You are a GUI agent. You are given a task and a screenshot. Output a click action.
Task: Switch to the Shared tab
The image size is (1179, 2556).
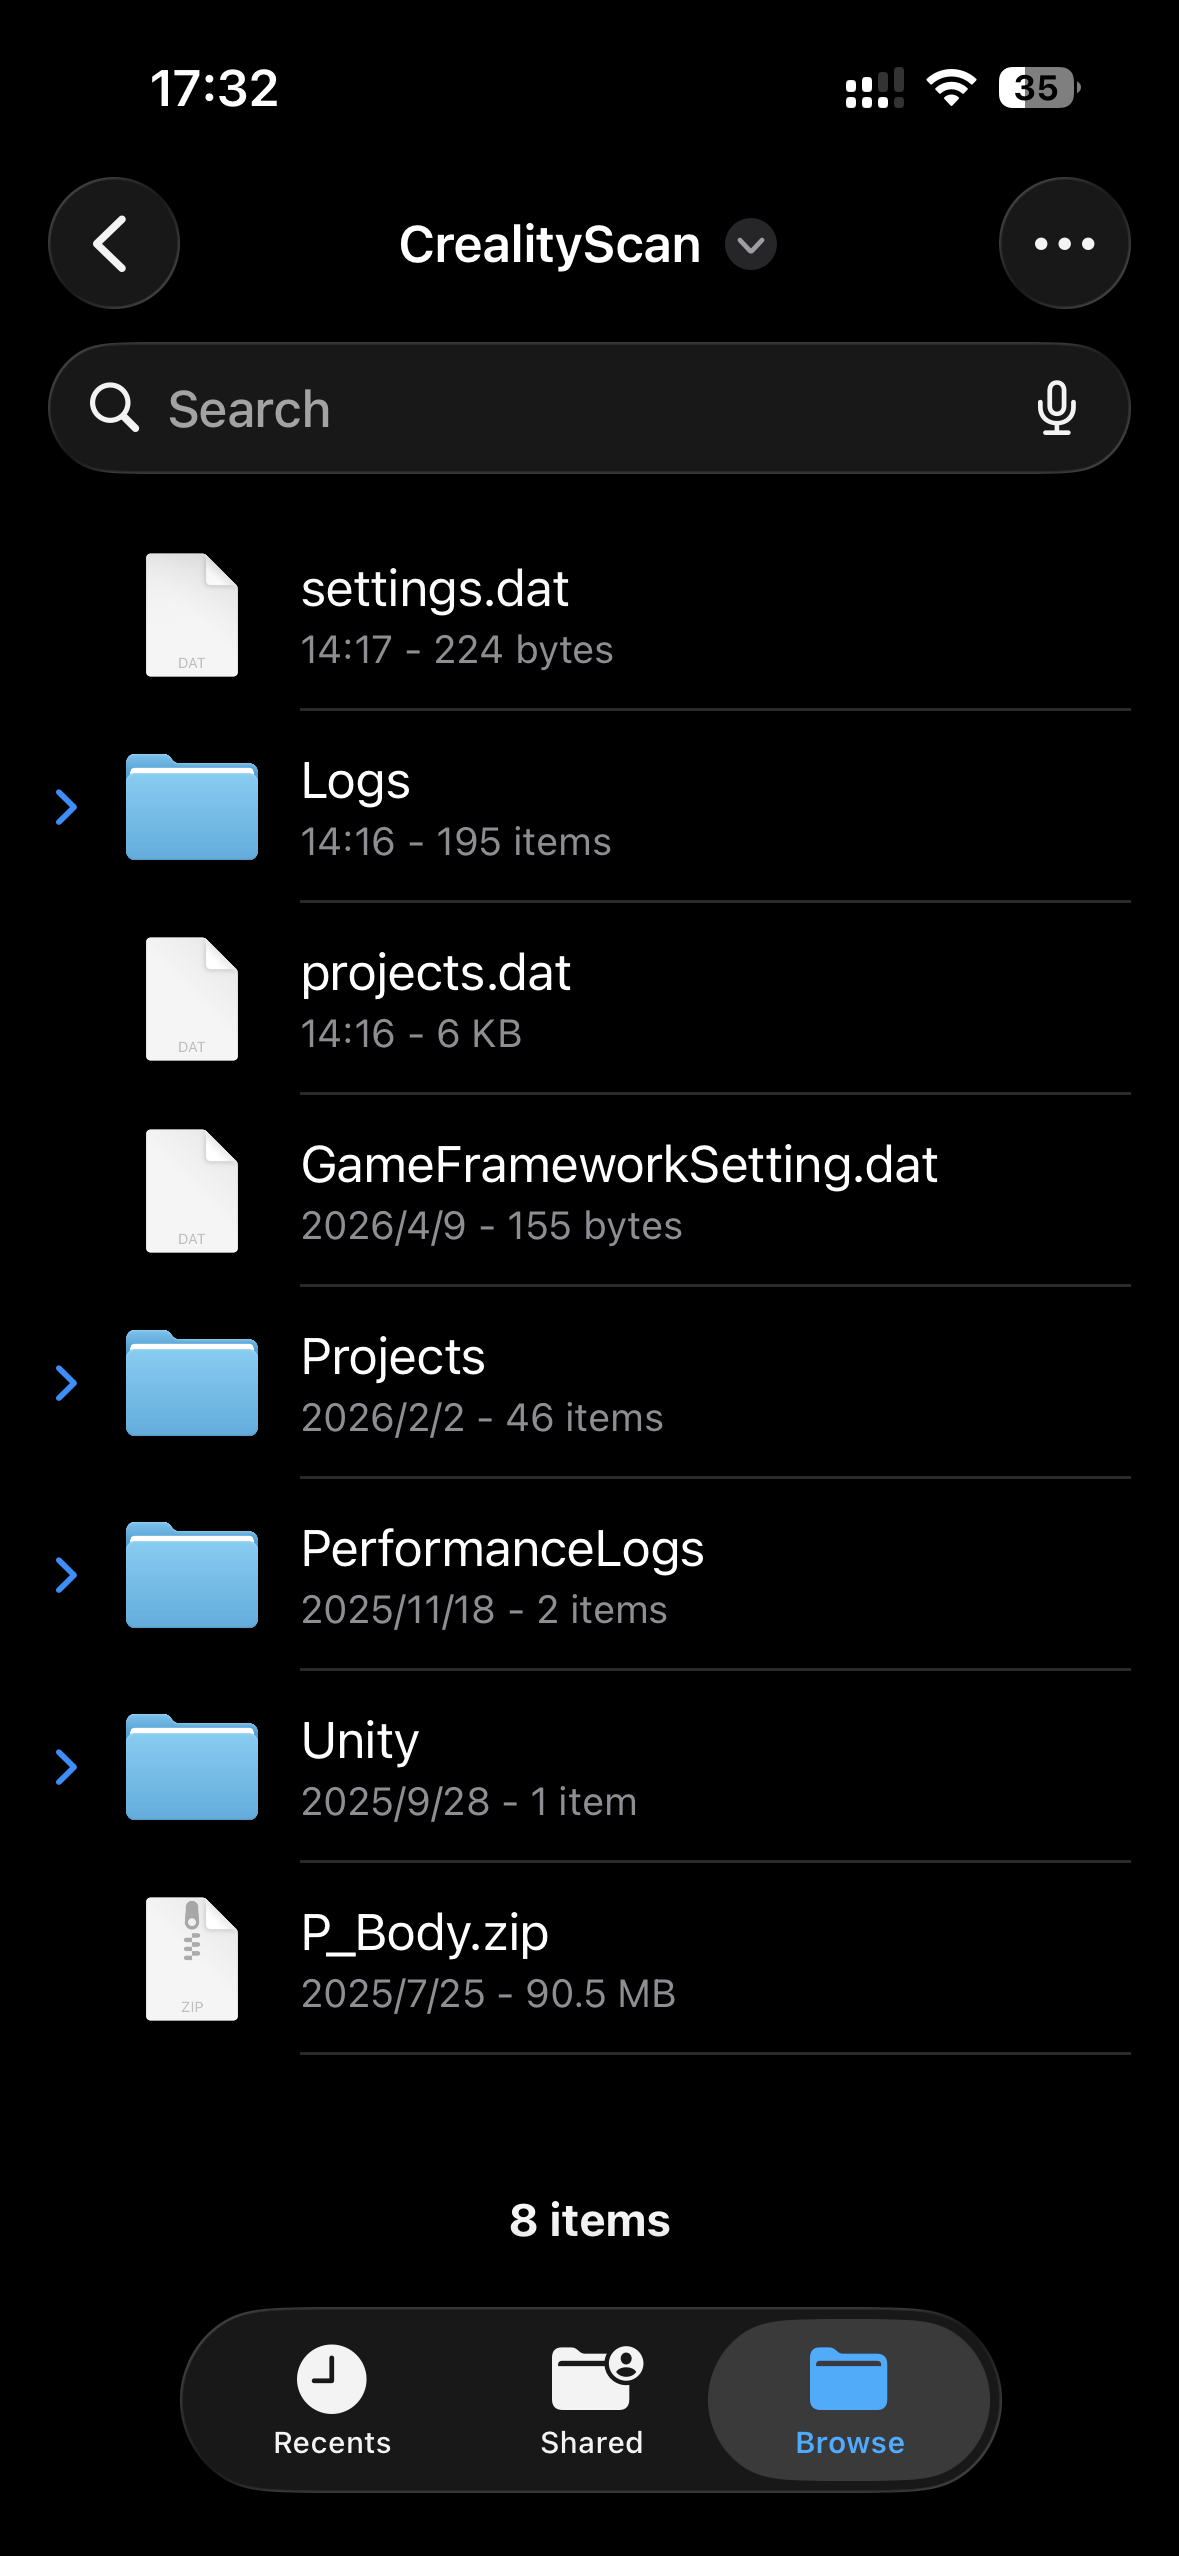coord(592,2399)
